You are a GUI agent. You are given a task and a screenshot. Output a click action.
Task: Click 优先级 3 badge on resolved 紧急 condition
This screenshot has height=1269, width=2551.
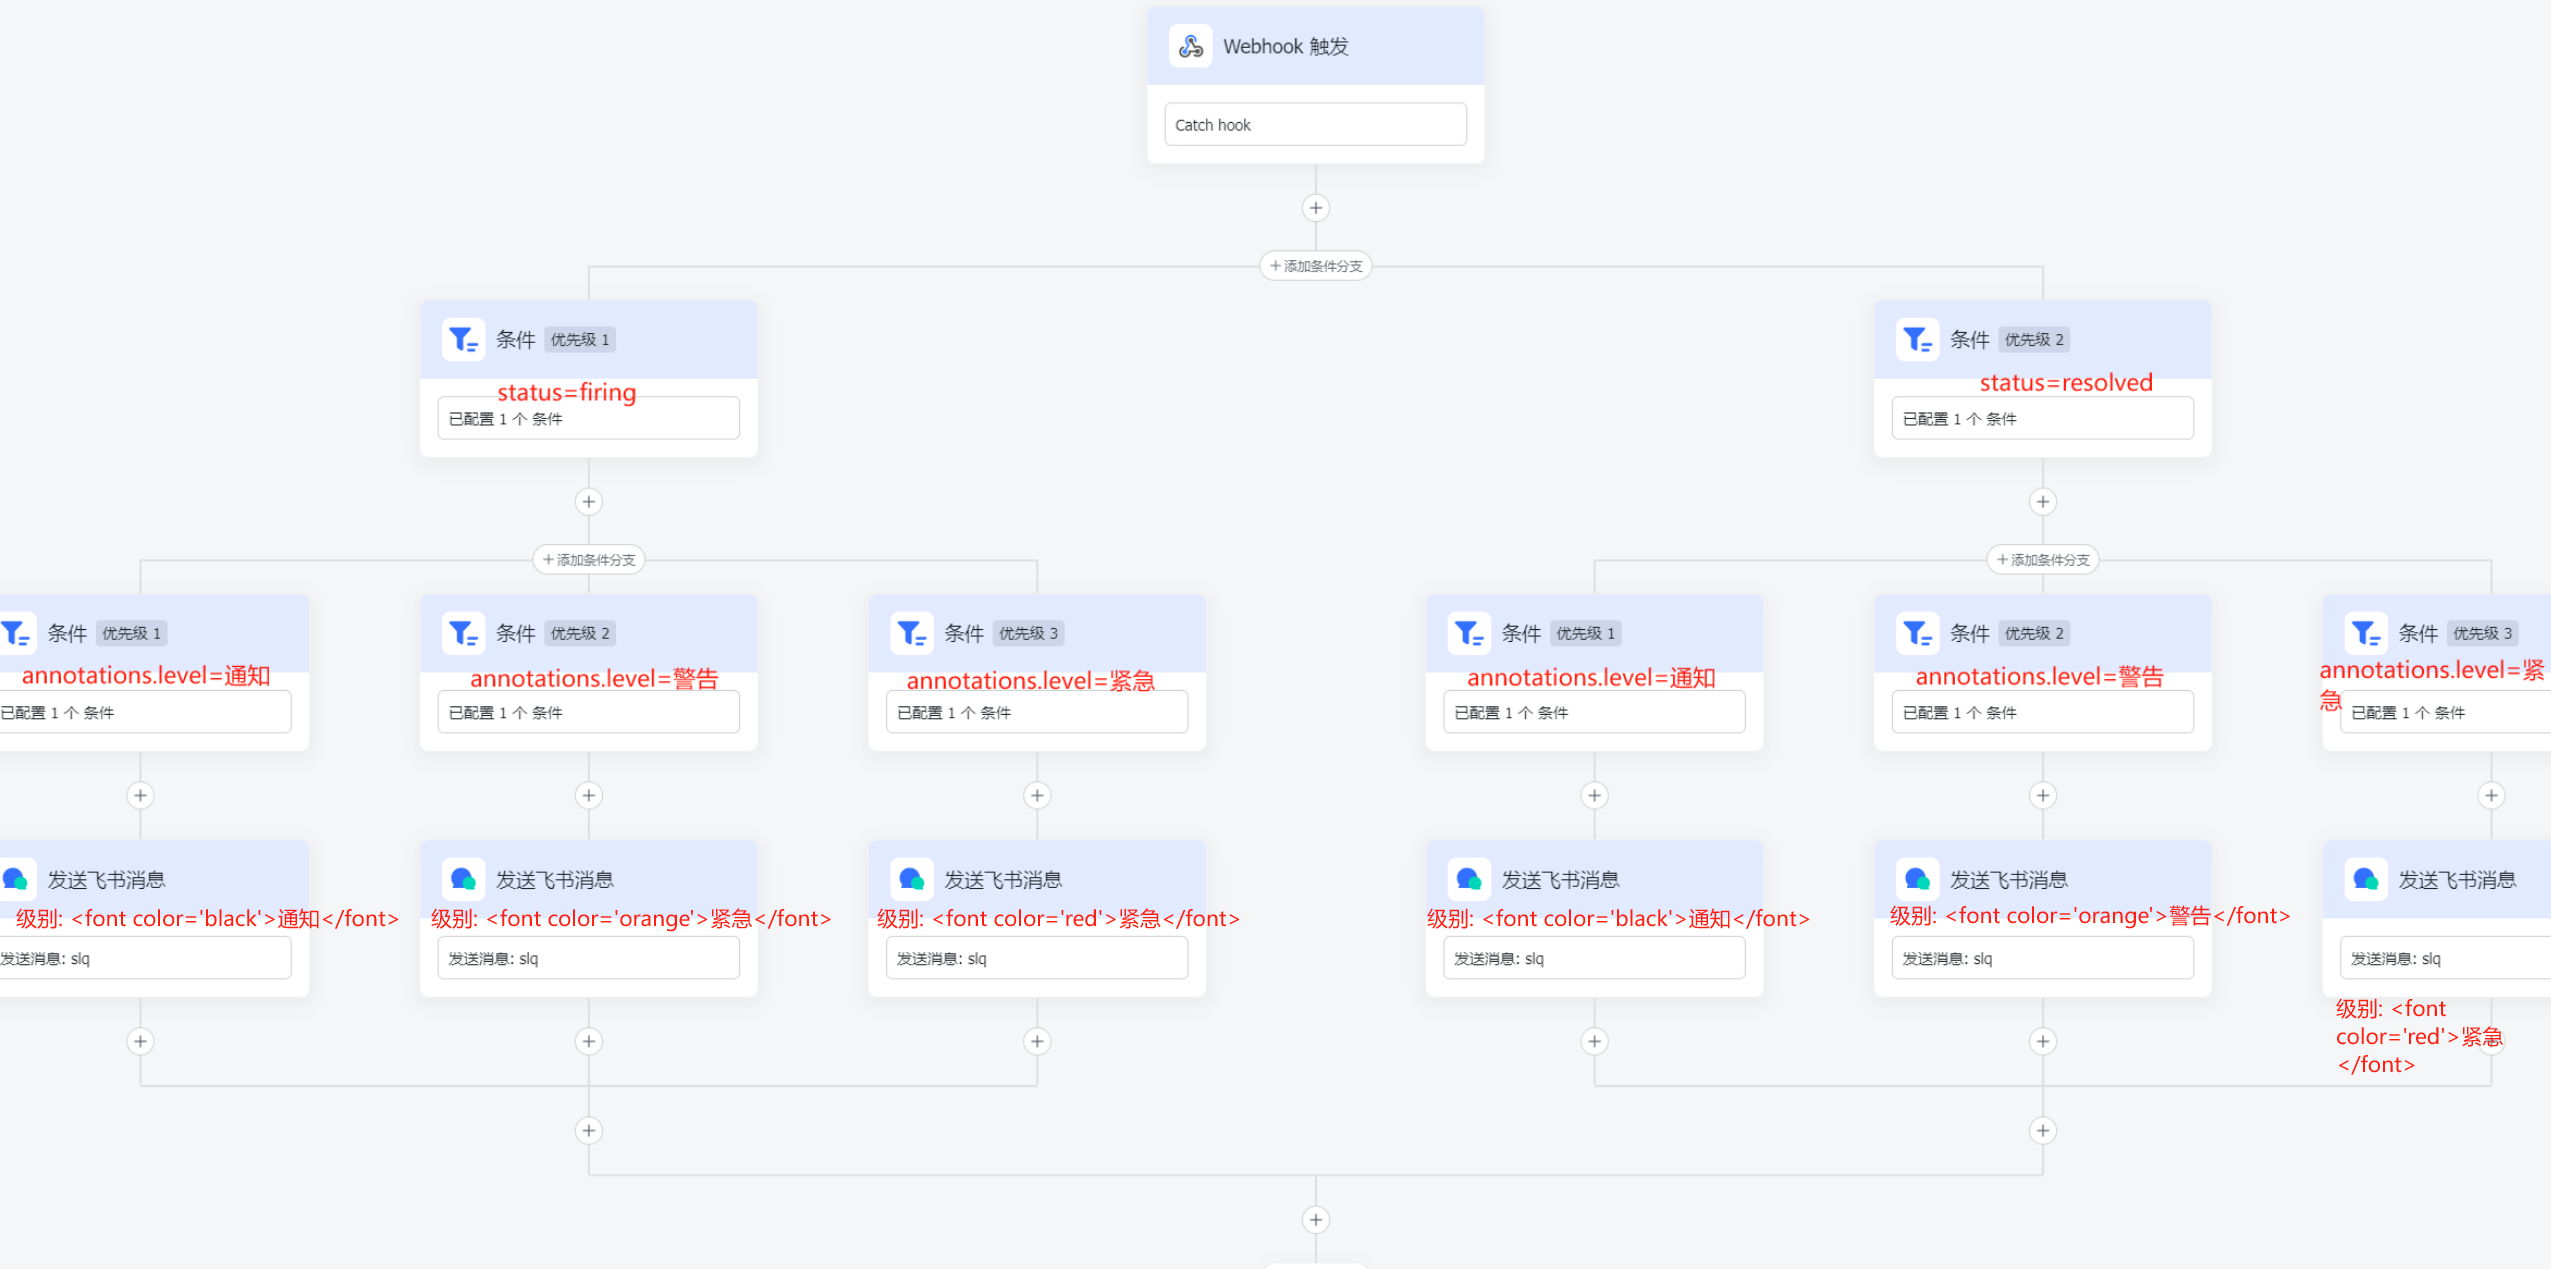pos(2482,634)
